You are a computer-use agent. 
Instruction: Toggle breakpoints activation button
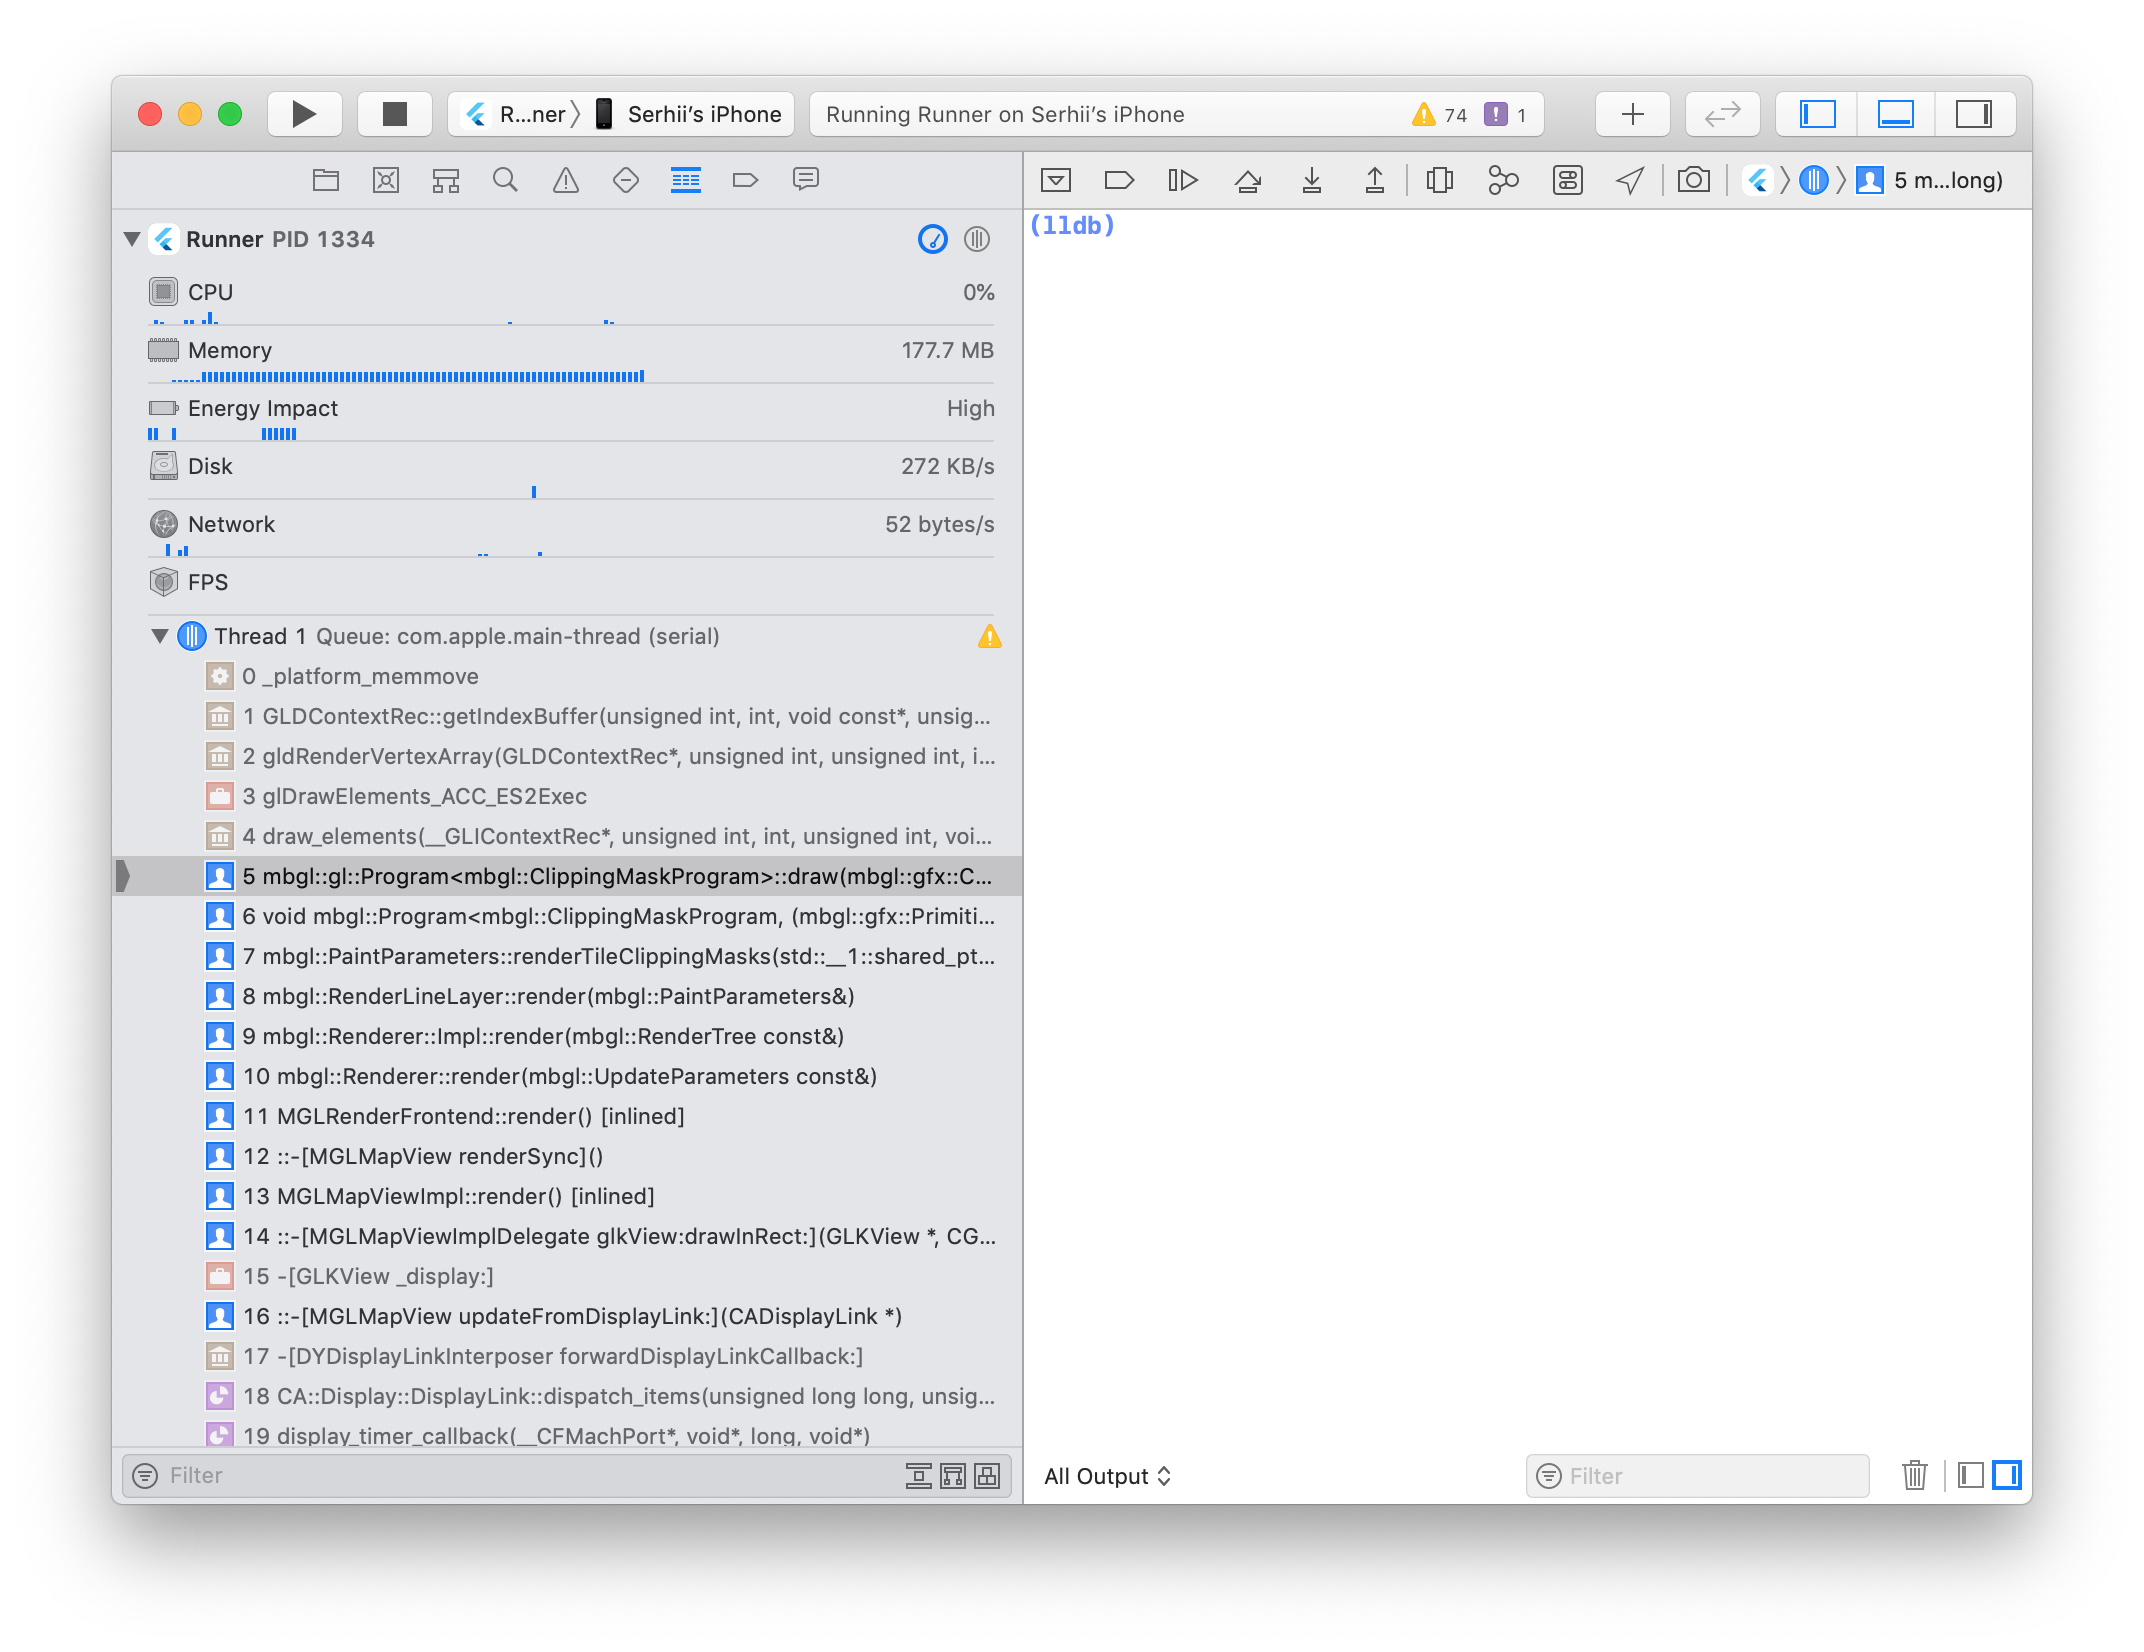point(1119,180)
